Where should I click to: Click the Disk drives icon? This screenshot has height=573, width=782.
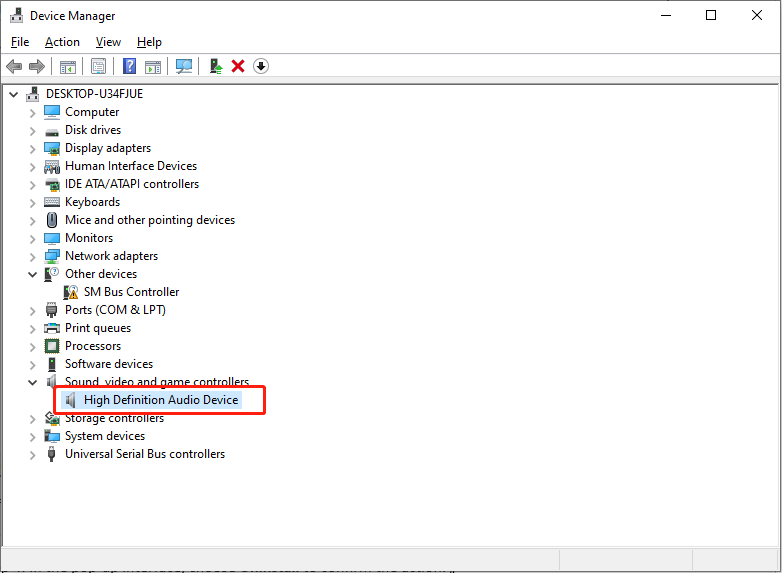click(x=52, y=131)
